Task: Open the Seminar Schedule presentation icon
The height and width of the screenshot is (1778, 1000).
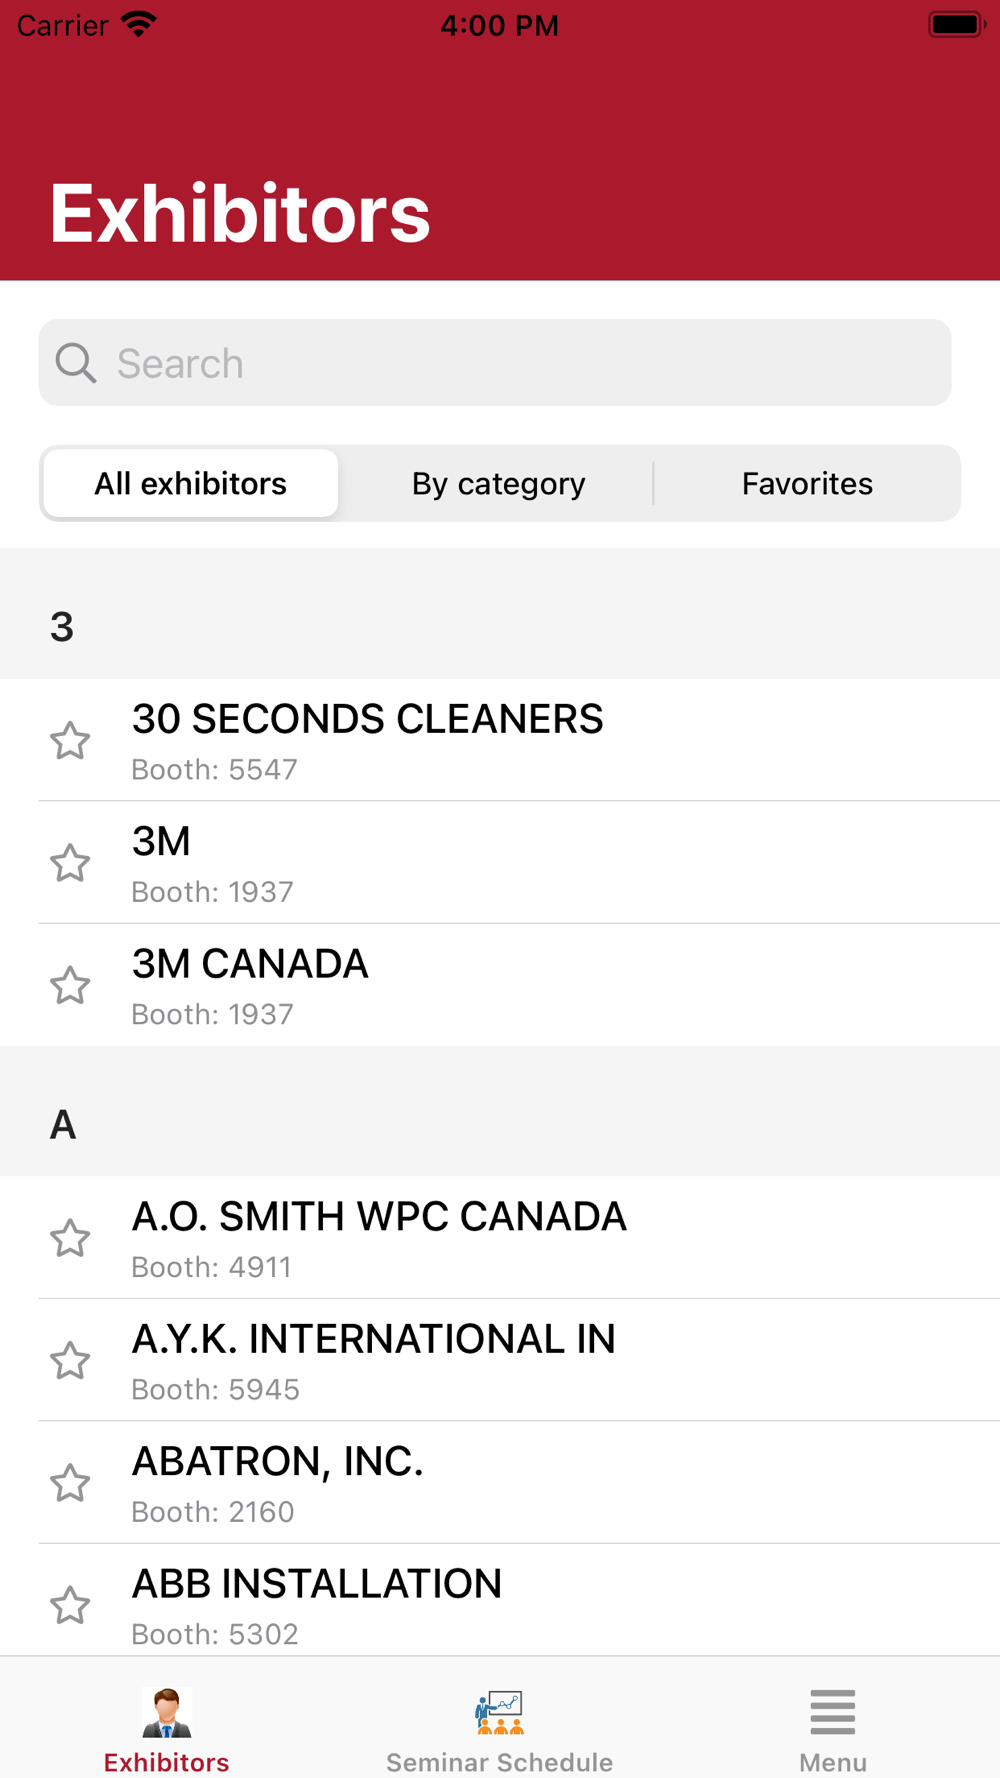Action: pos(499,1712)
